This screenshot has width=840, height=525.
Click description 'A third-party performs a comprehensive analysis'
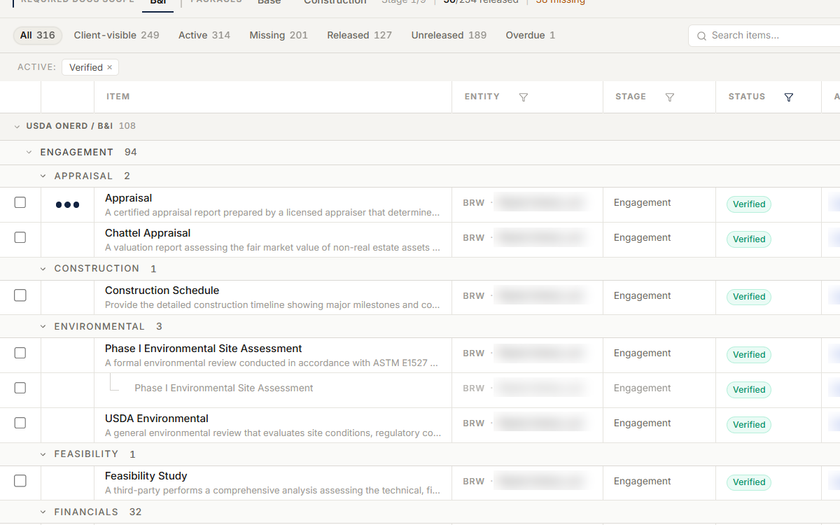tap(272, 491)
